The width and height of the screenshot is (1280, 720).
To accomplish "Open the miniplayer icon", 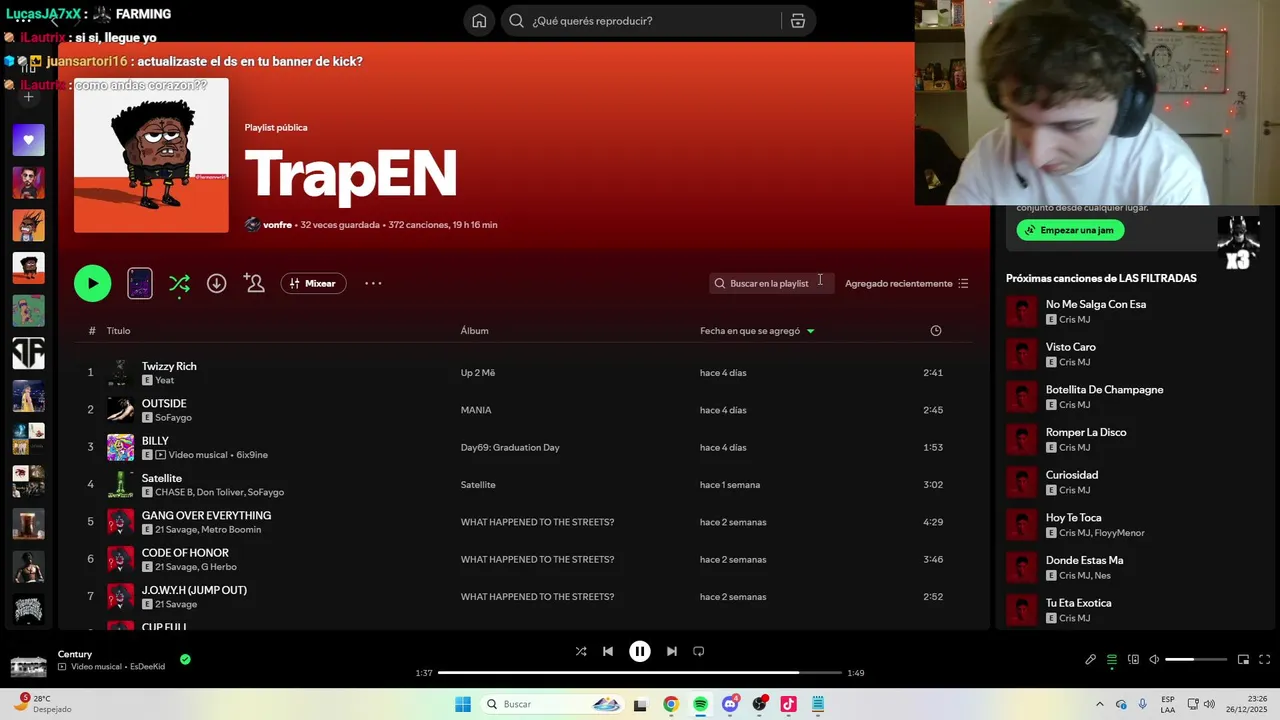I will (1243, 660).
